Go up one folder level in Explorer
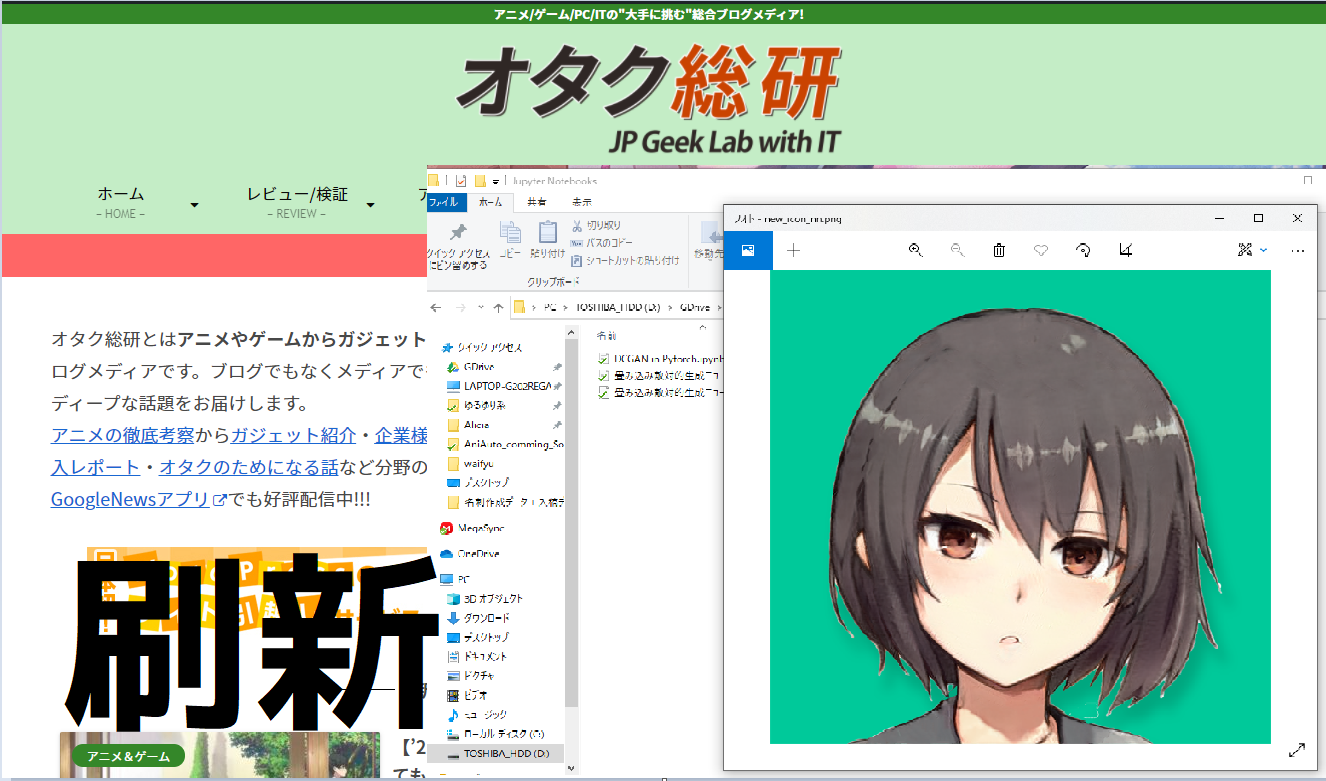The width and height of the screenshot is (1326, 781). (498, 308)
